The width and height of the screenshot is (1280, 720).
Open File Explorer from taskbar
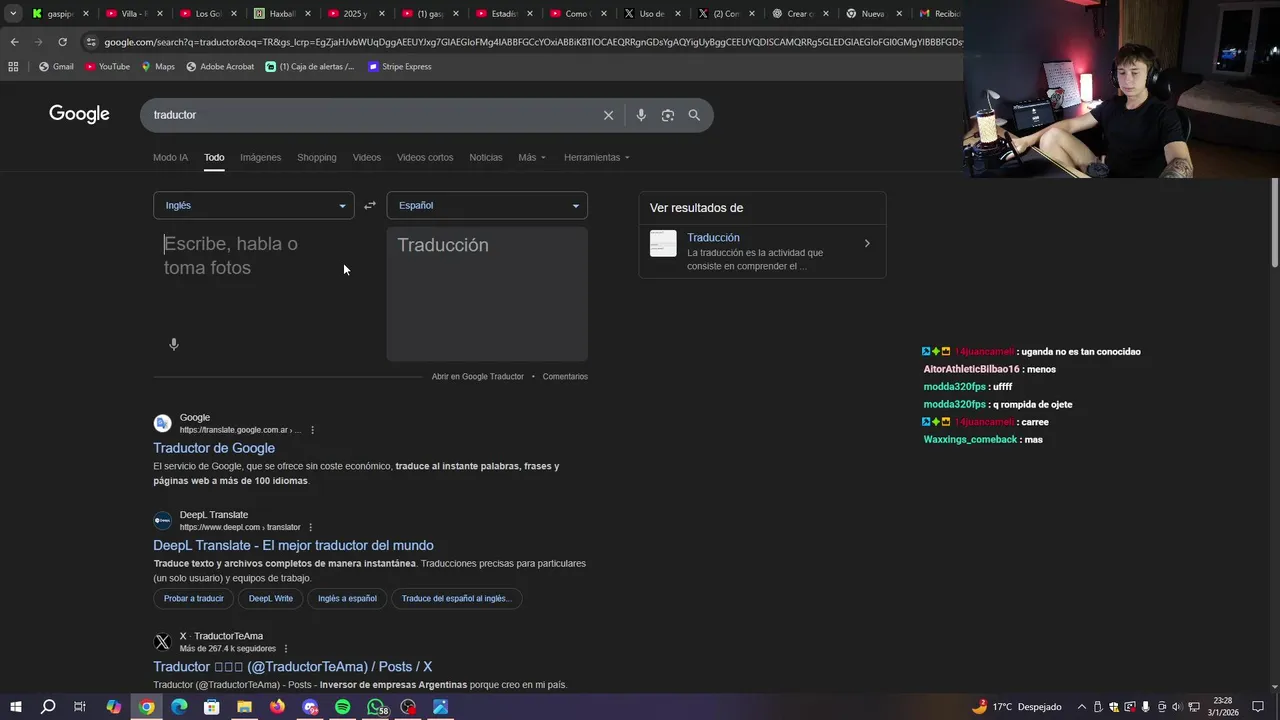[x=244, y=707]
